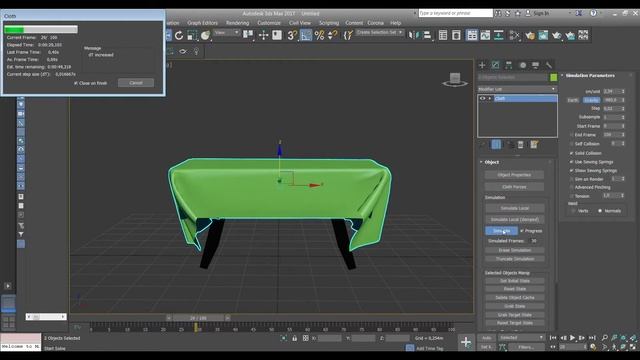Click the Edit Named Selection Sets icon
This screenshot has width=640, height=360.
(348, 36)
